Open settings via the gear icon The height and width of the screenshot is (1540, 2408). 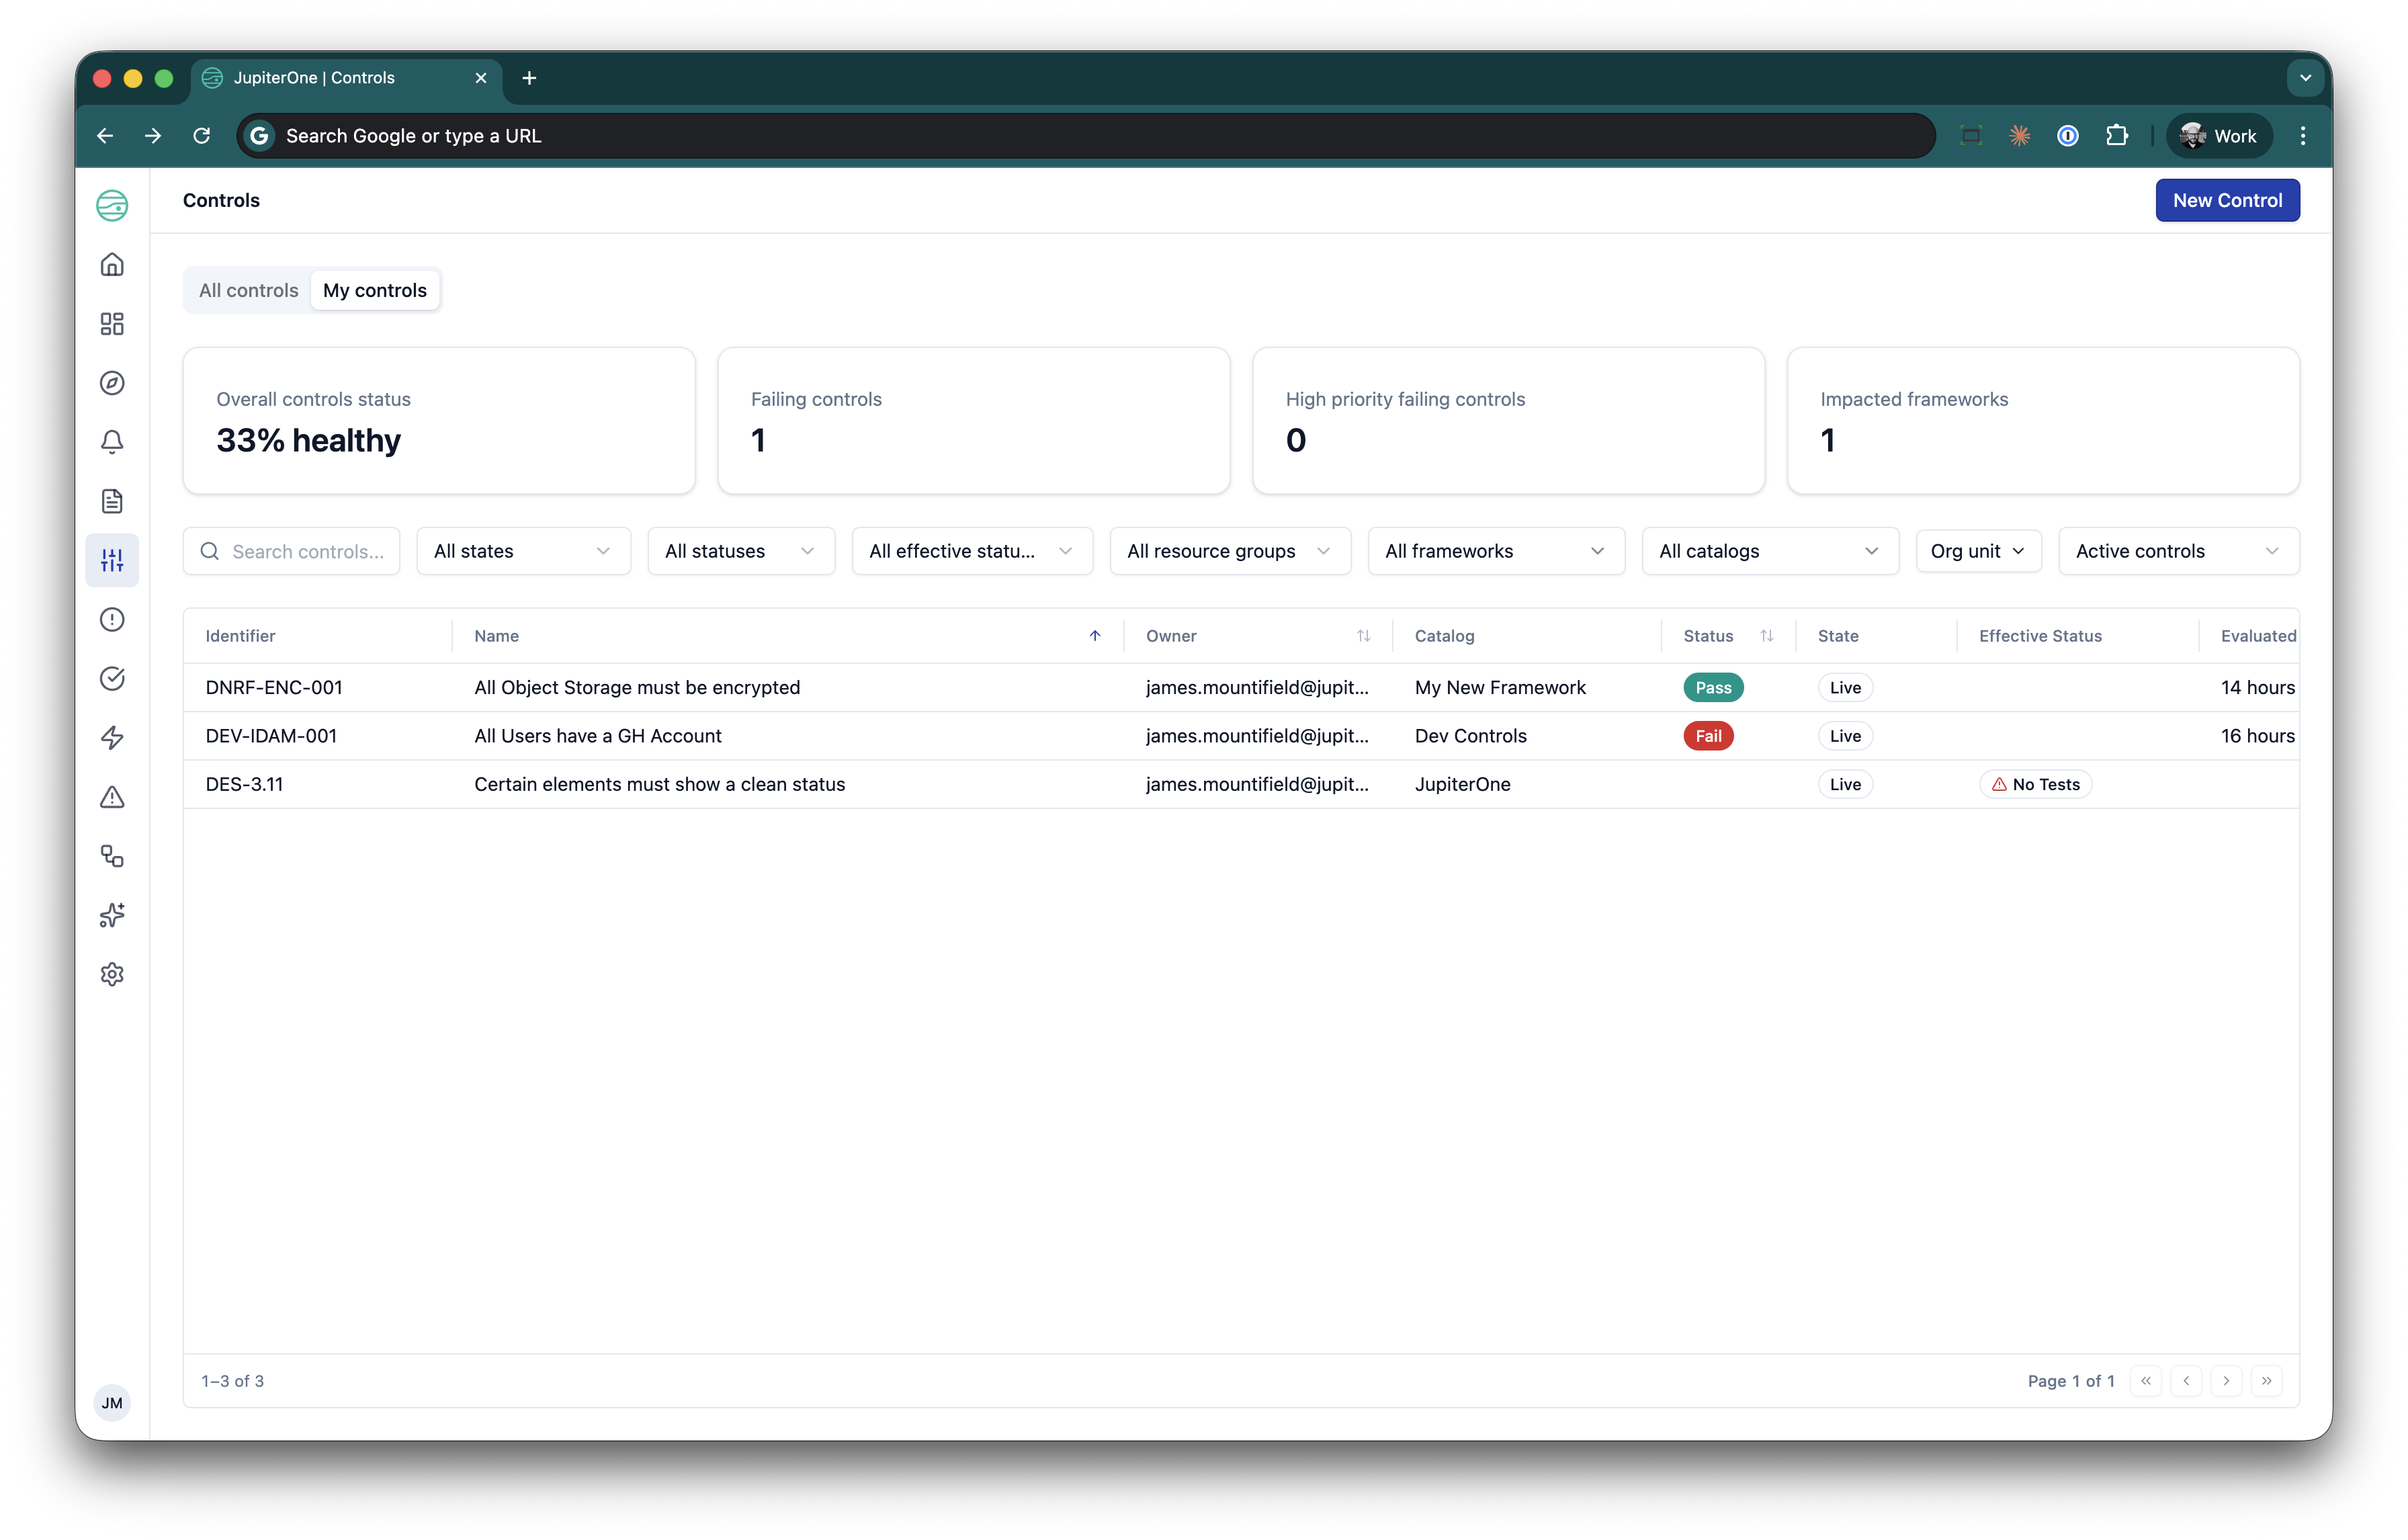click(112, 974)
